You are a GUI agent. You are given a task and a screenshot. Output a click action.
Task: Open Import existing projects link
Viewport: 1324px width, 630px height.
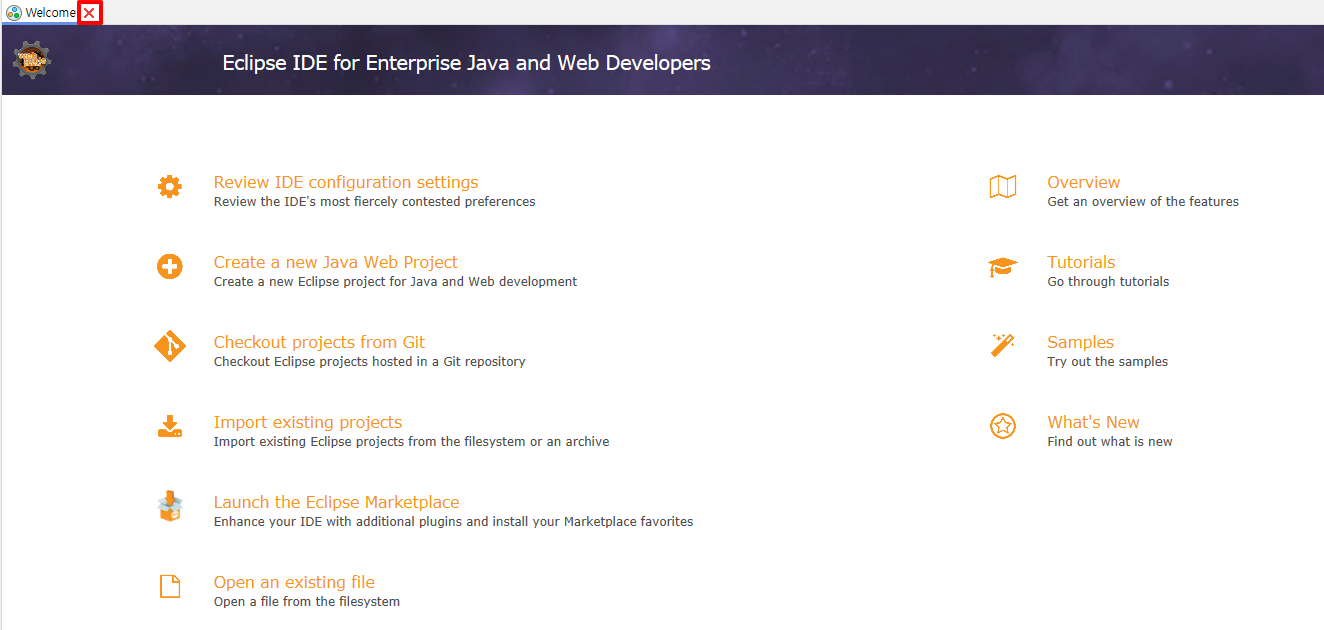coord(308,422)
